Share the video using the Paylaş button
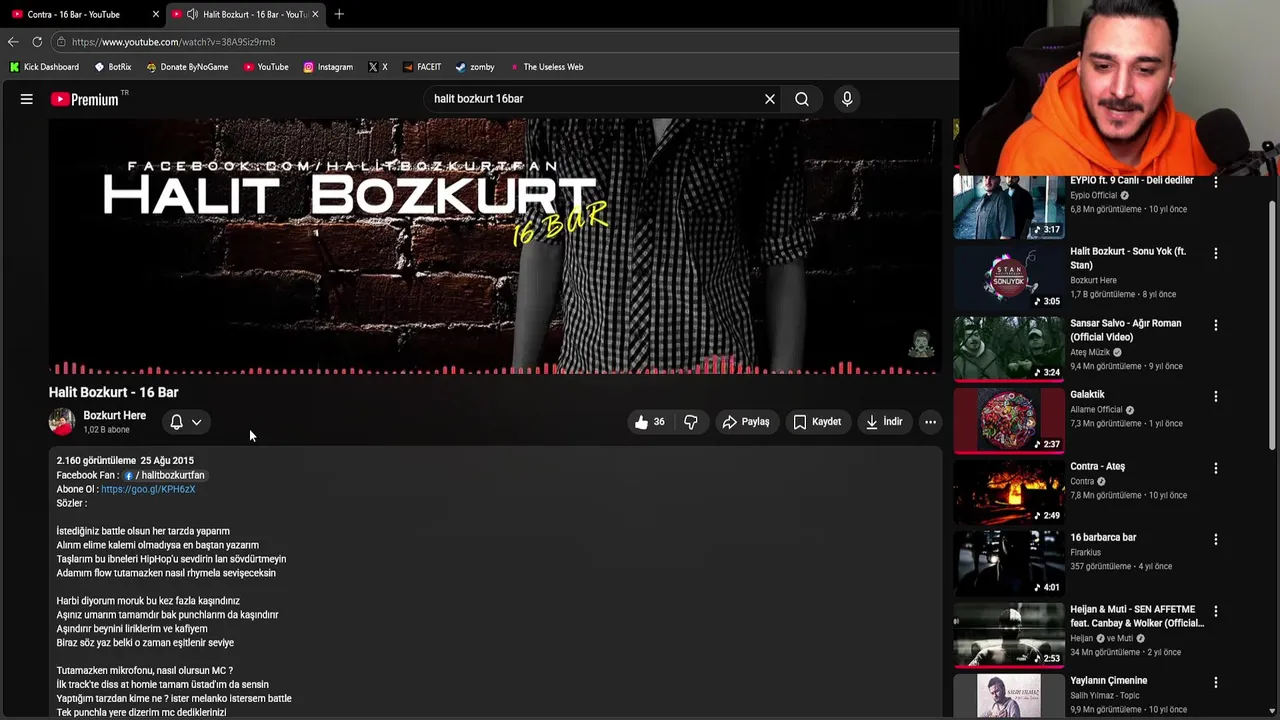 [746, 422]
